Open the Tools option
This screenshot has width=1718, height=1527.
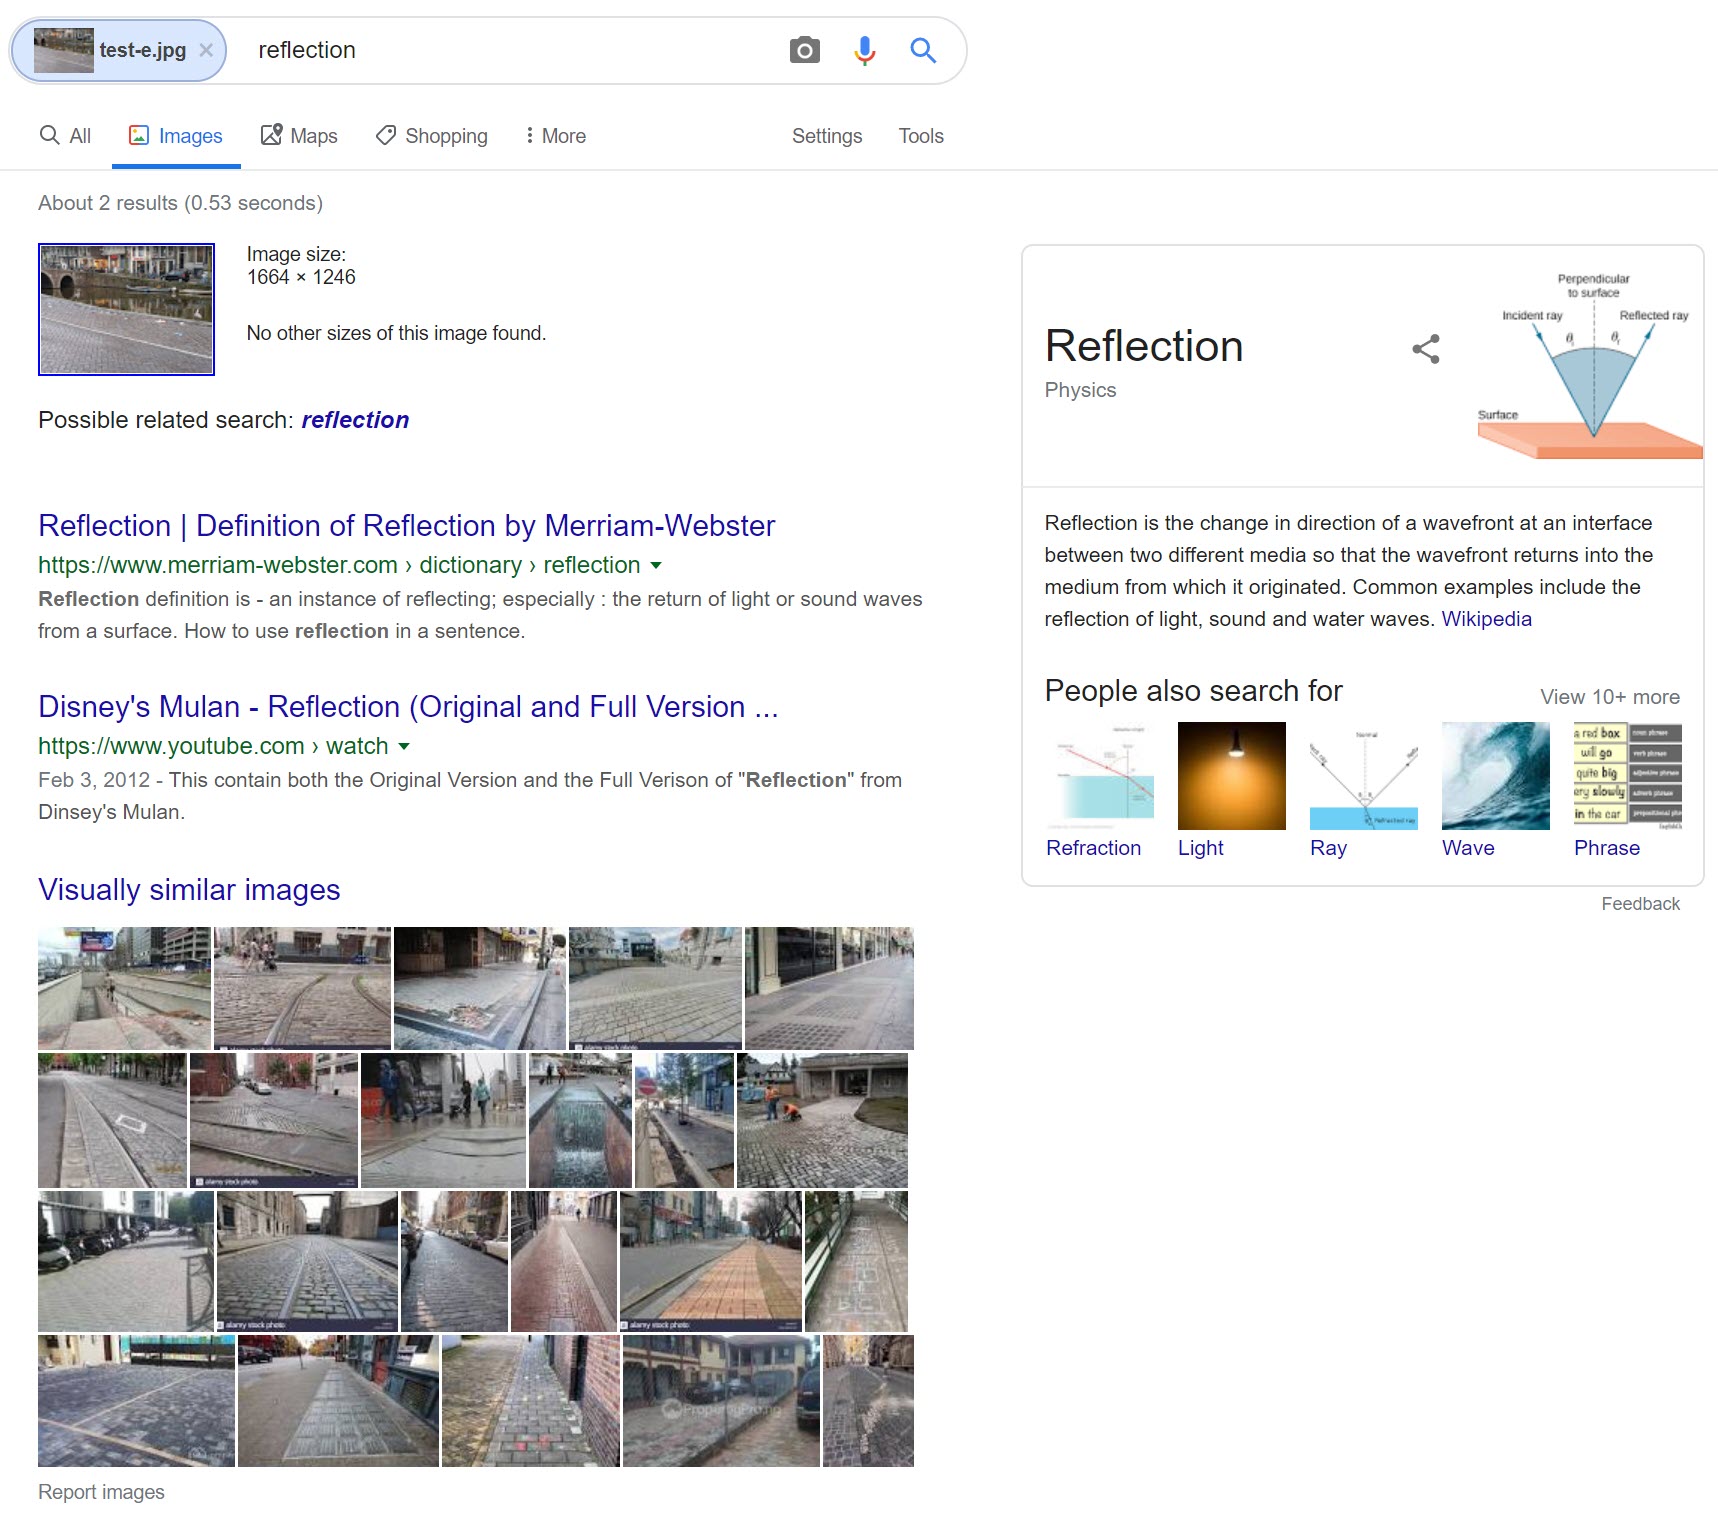tap(921, 136)
